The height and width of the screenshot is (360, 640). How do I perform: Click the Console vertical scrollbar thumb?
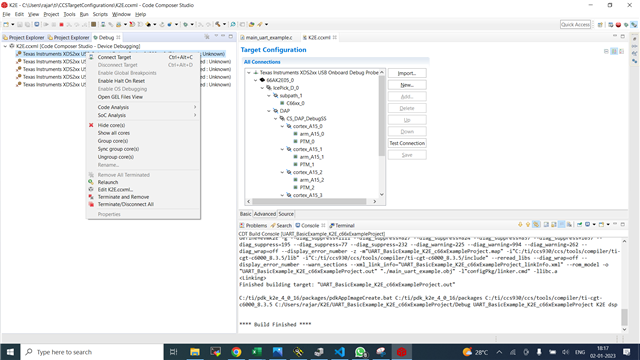(x=624, y=317)
